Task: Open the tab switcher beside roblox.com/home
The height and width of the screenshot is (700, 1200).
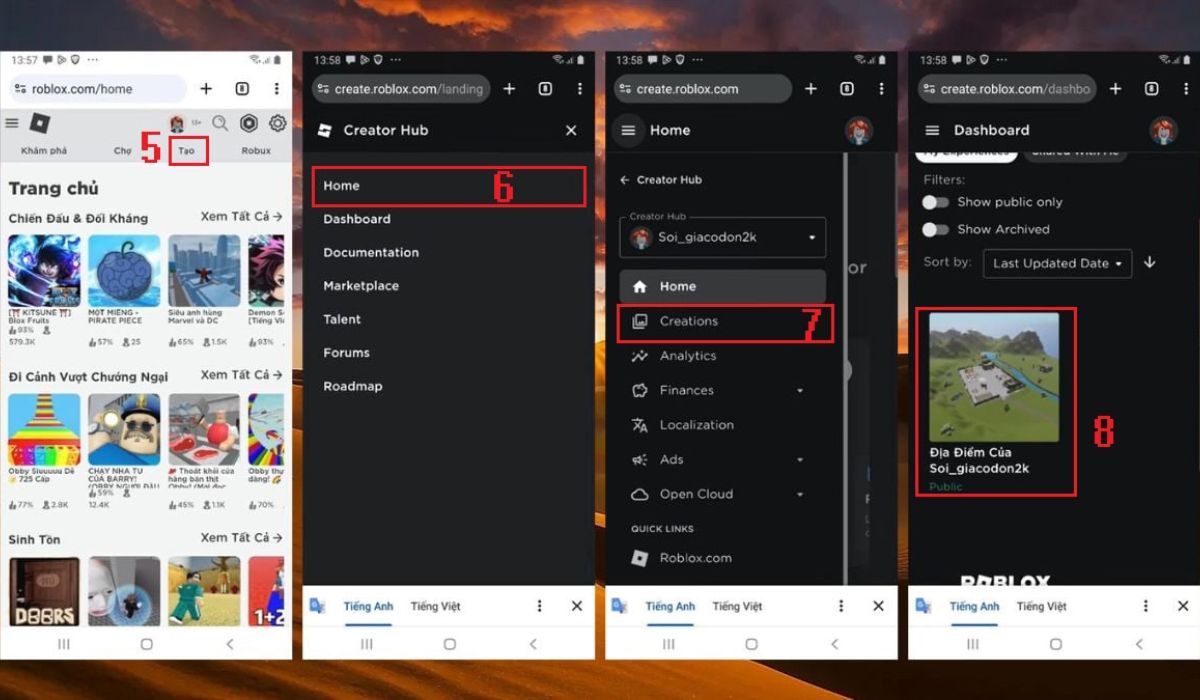Action: pyautogui.click(x=242, y=89)
